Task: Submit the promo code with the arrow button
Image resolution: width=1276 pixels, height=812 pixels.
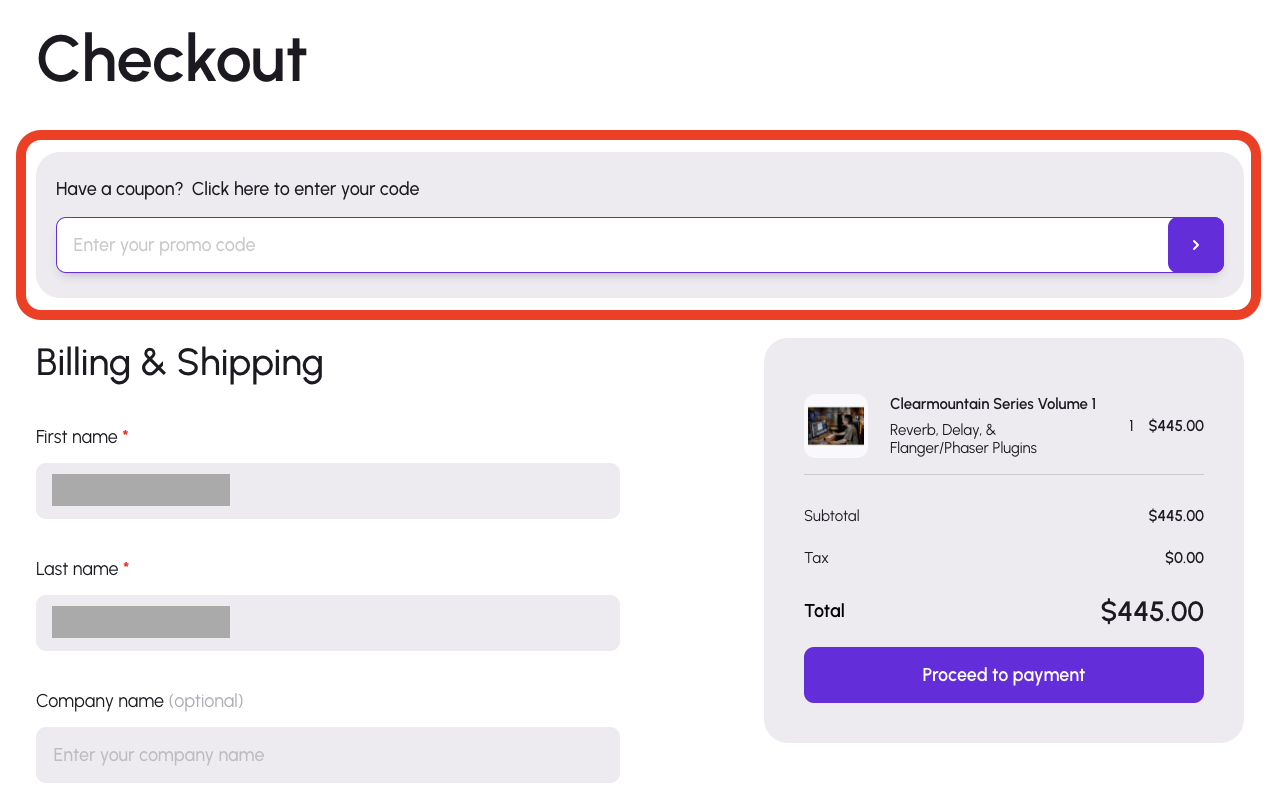Action: coord(1195,245)
